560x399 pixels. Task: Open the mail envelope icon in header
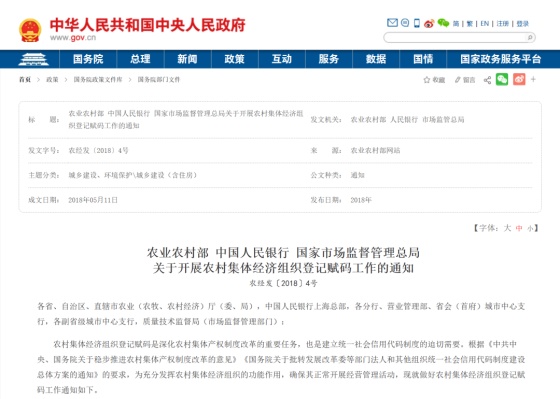[392, 23]
